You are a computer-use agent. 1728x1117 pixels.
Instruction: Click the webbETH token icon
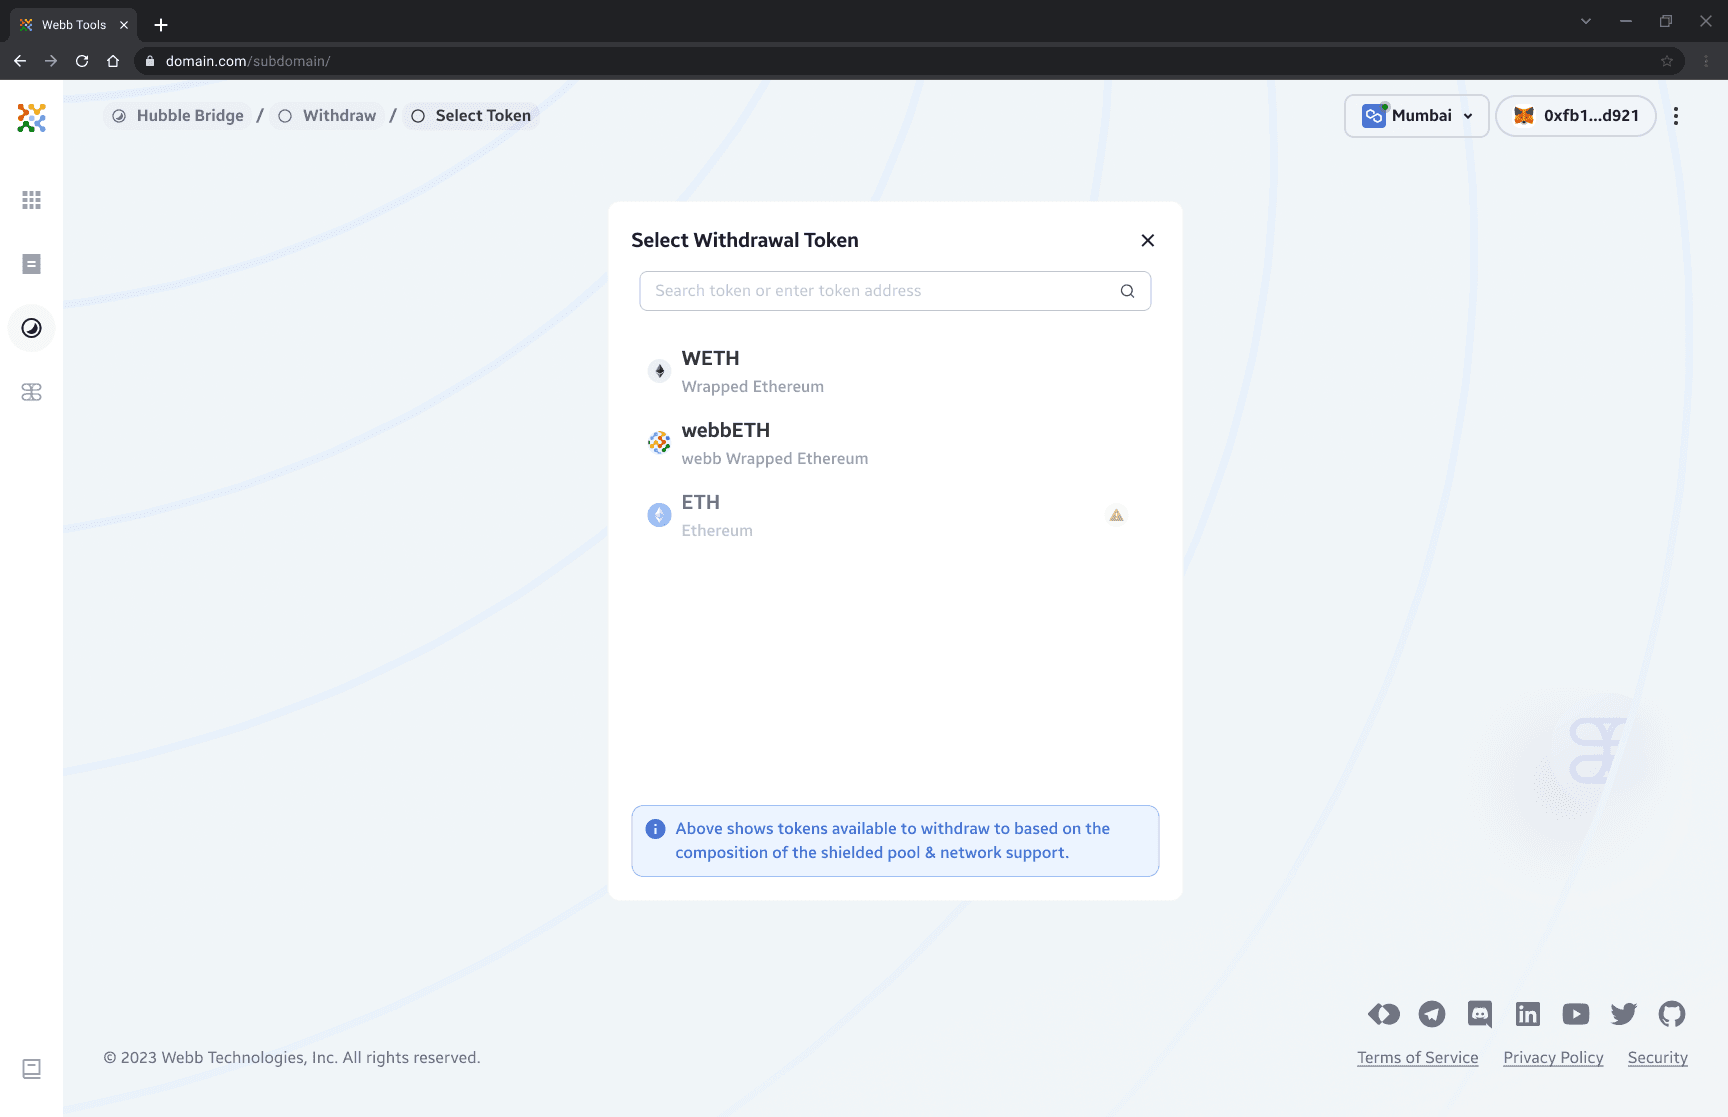(659, 443)
